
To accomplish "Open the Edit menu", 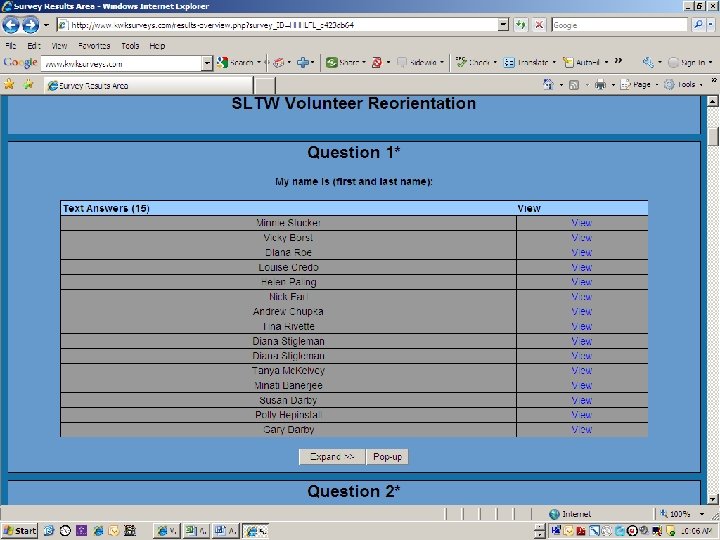I will [34, 46].
